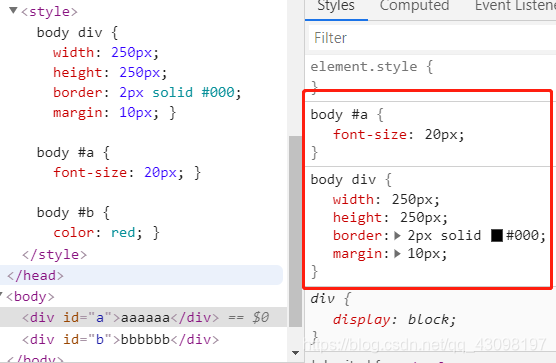556x363 pixels.
Task: Click the border property name in Styles
Action: pyautogui.click(x=357, y=236)
